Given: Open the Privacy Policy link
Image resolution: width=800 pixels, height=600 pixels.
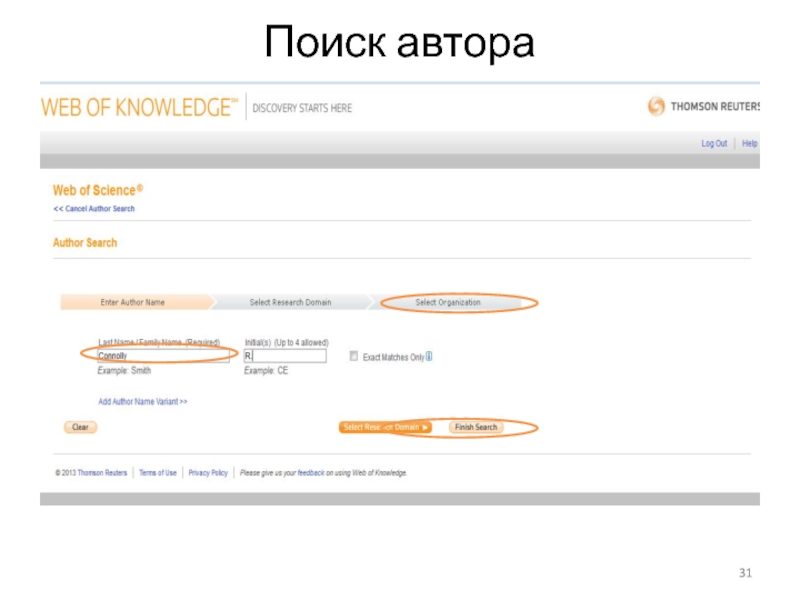Looking at the screenshot, I should coord(208,472).
